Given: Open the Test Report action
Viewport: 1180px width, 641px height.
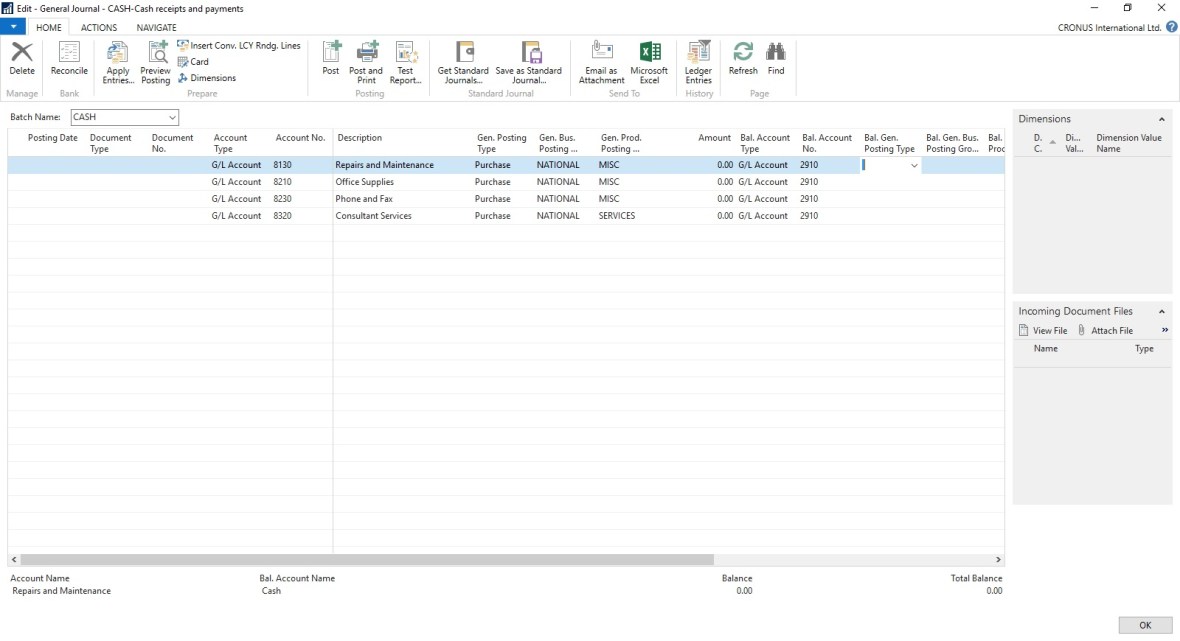Looking at the screenshot, I should pos(405,60).
